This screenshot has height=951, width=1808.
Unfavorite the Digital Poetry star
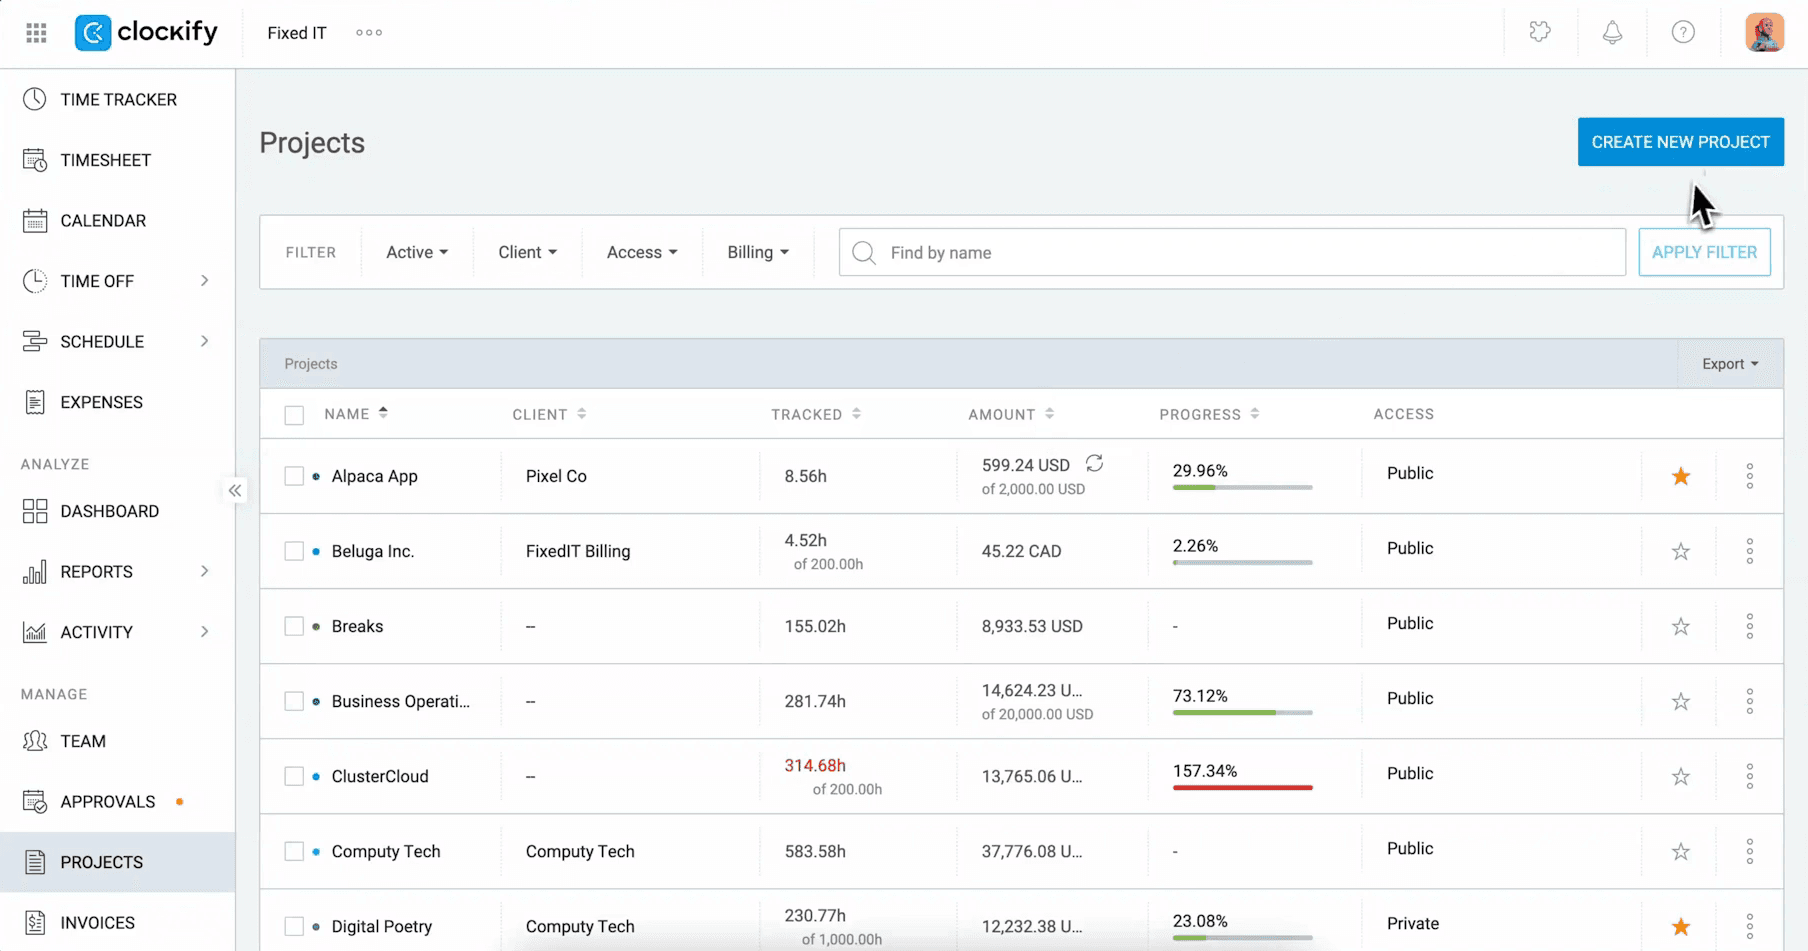(1681, 926)
